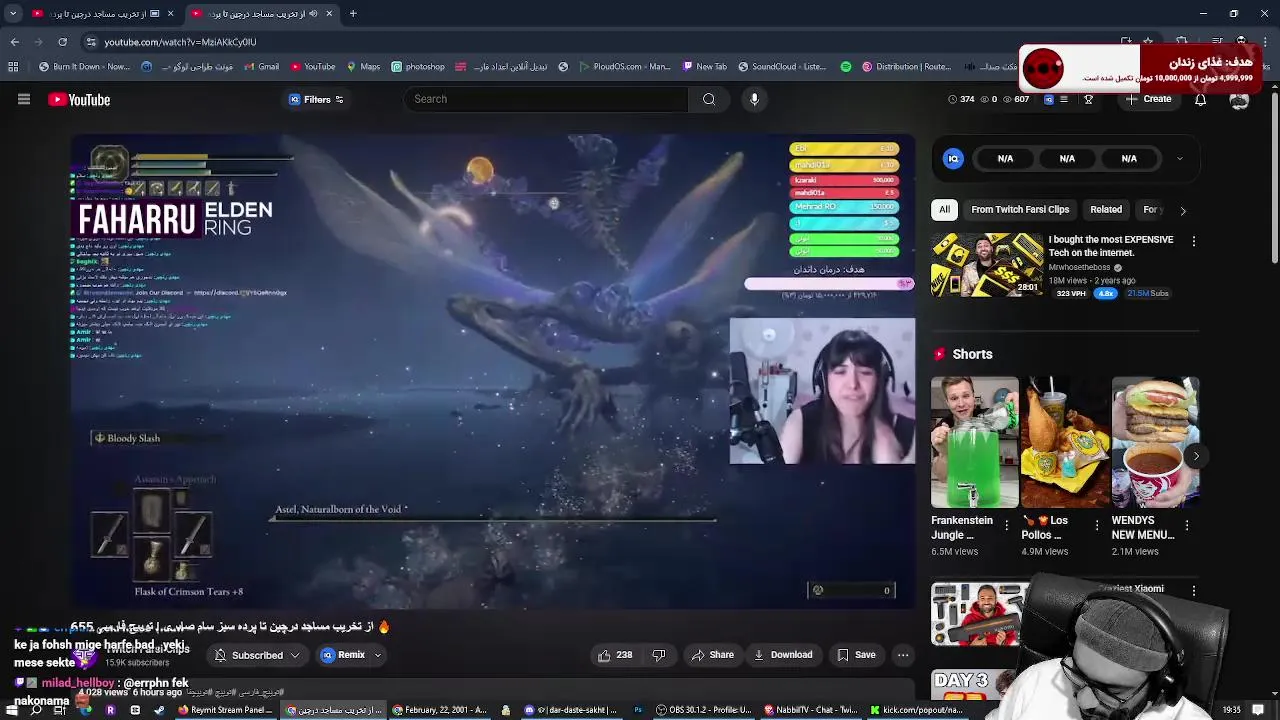Close the first browser tab
Screen dimensions: 1280x720
(x=170, y=13)
